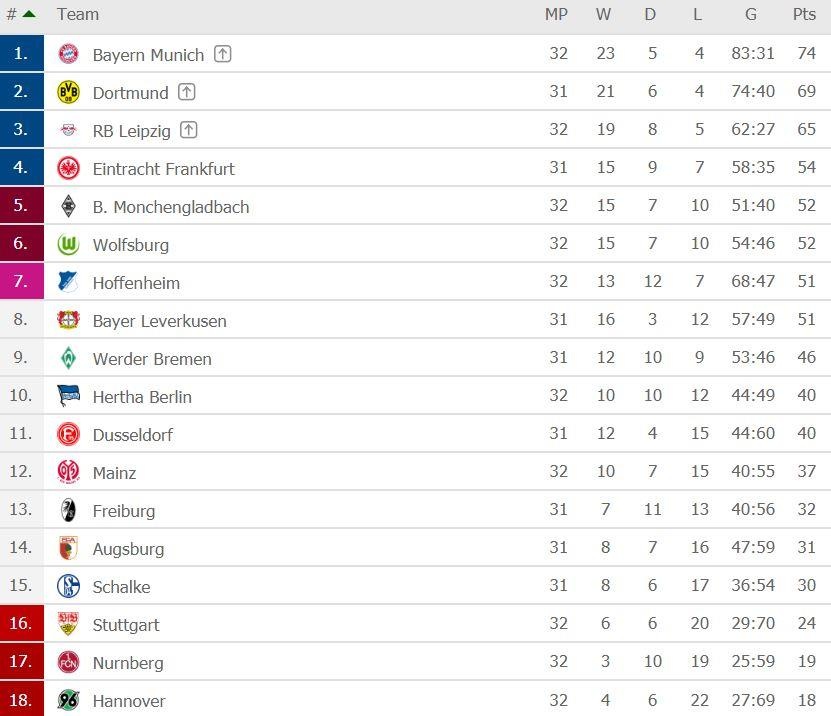
Task: Click the RB Leipzig badge
Action: (x=68, y=130)
